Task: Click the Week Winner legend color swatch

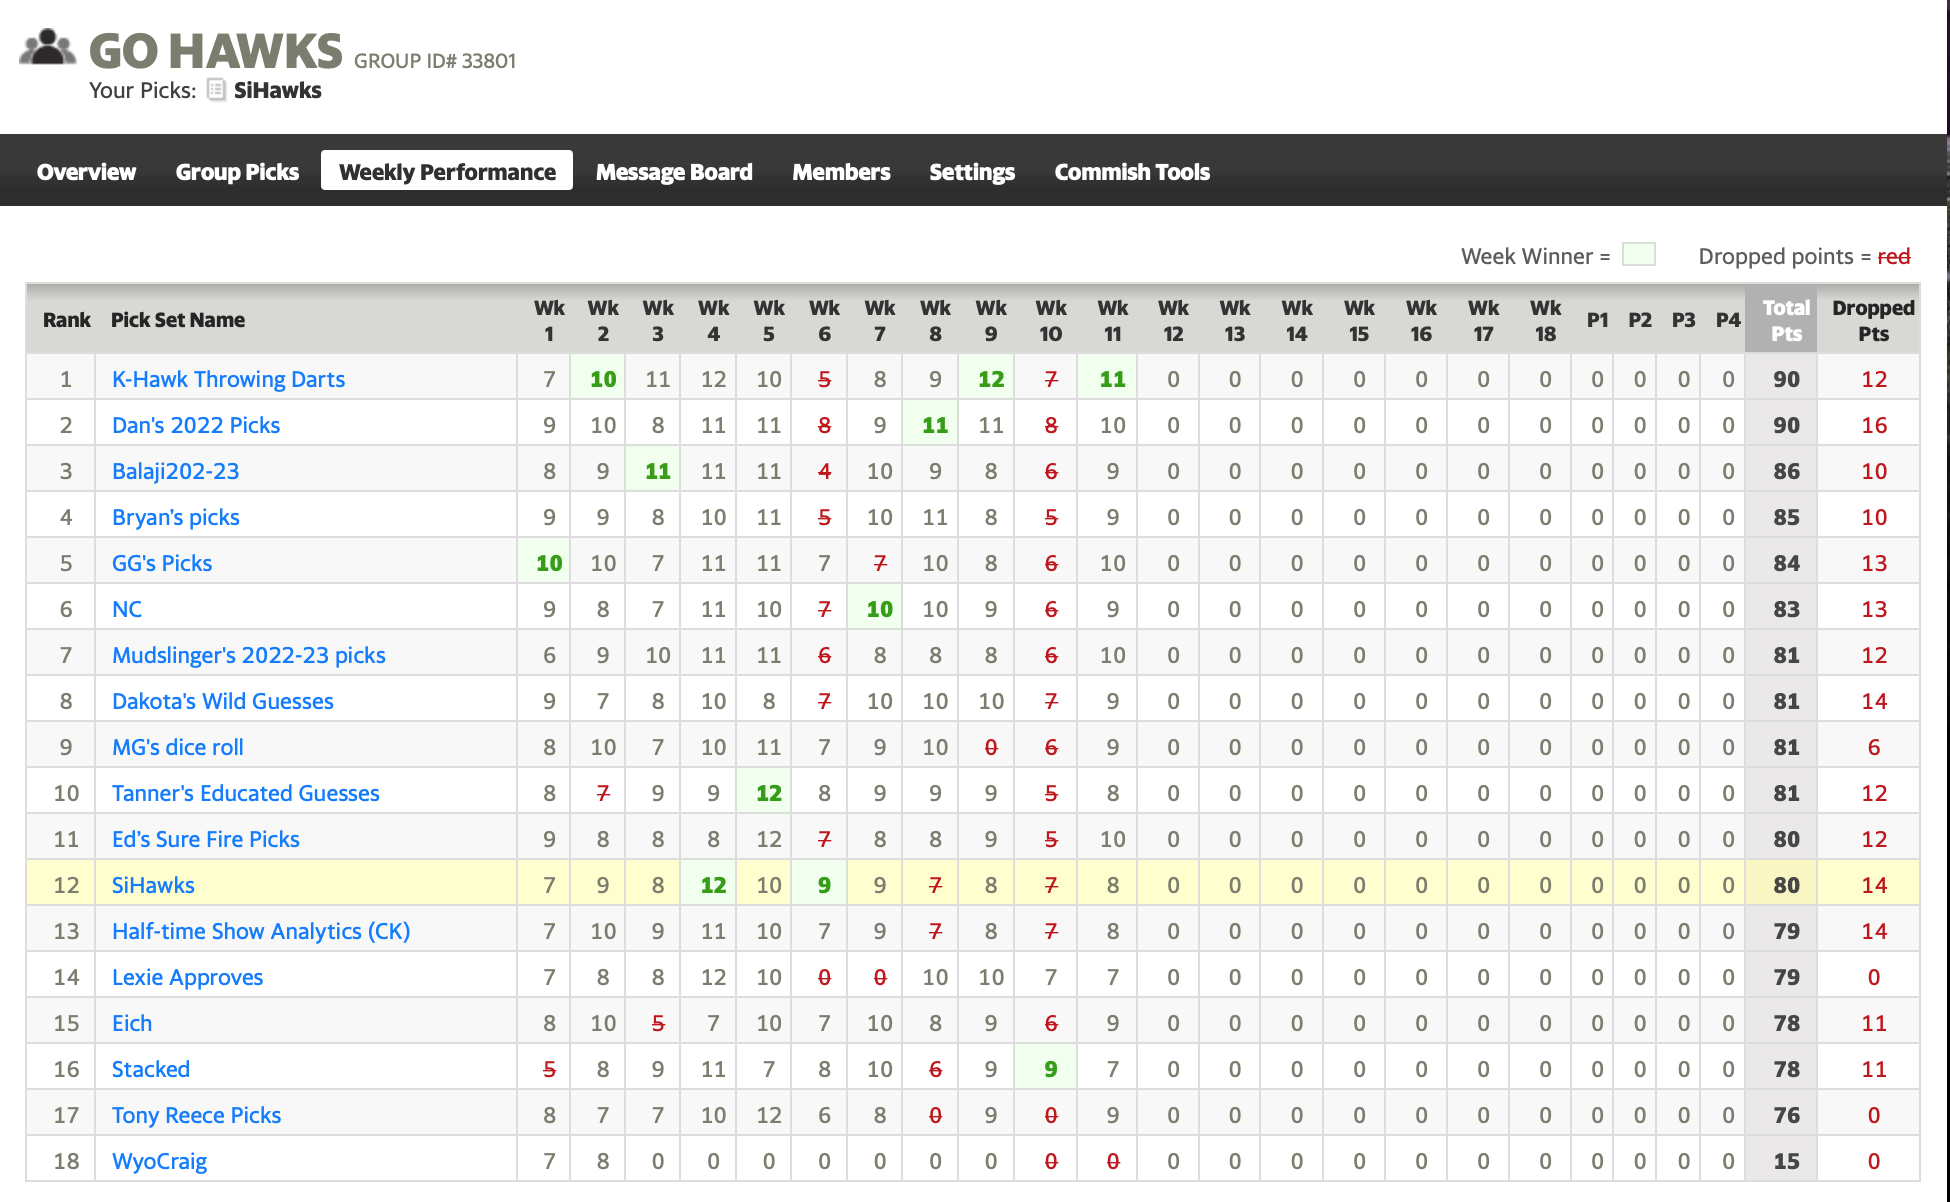Action: pos(1638,255)
